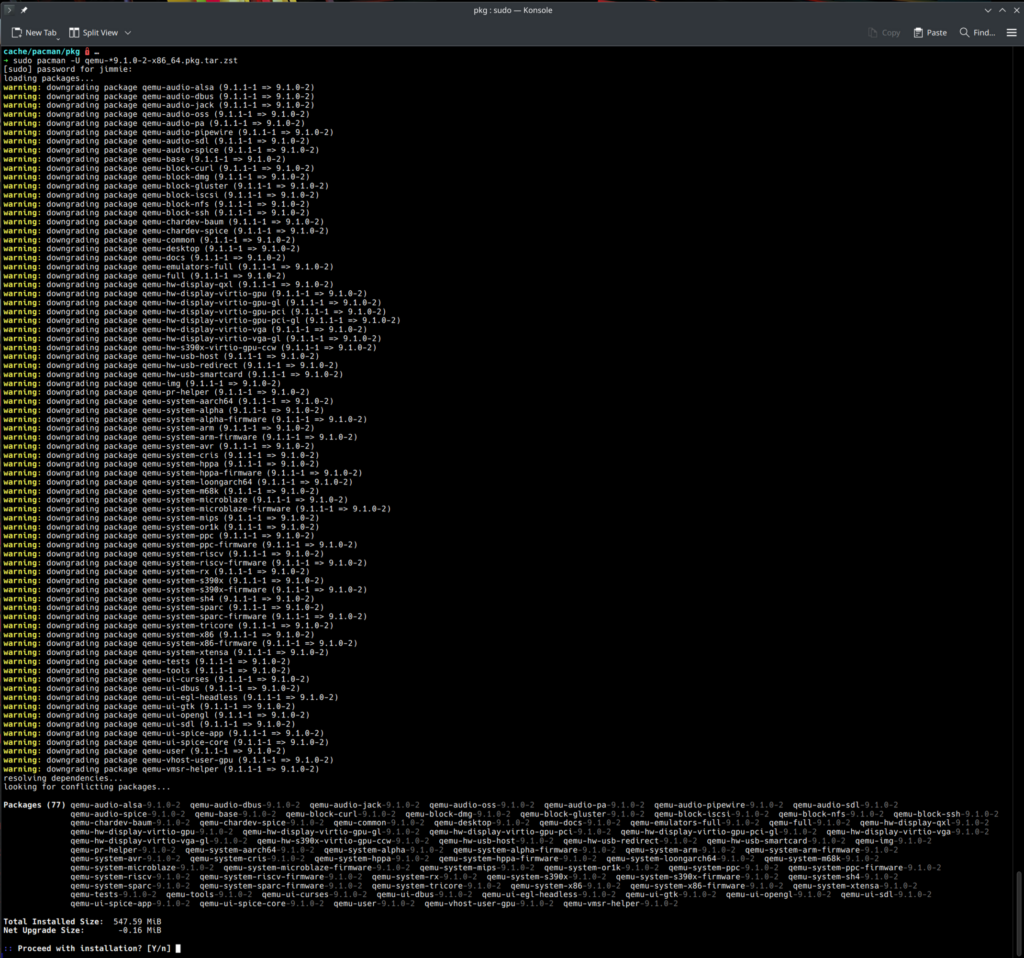Click the 'looking for conflicting packages...' line
Viewport: 1024px width, 958px height.
pyautogui.click(x=87, y=787)
